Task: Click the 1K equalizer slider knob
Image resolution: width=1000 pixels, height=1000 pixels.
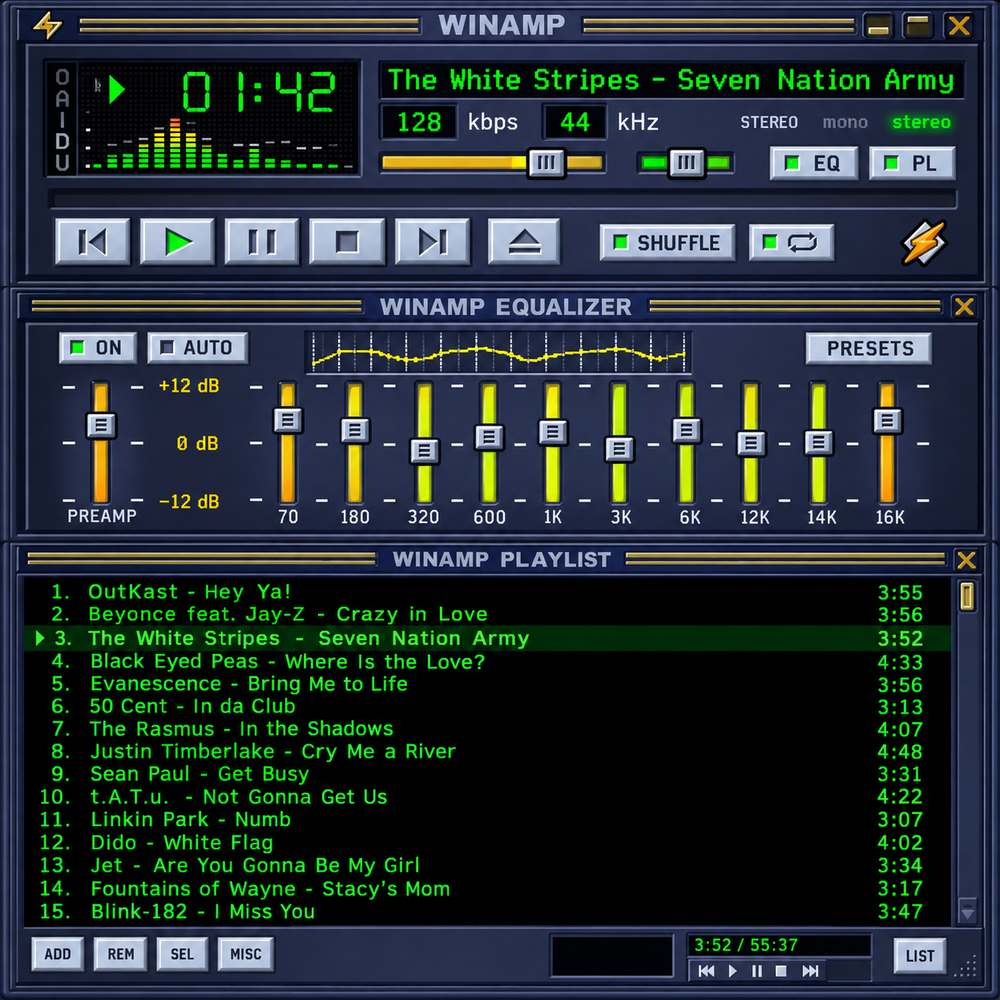Action: [x=552, y=432]
